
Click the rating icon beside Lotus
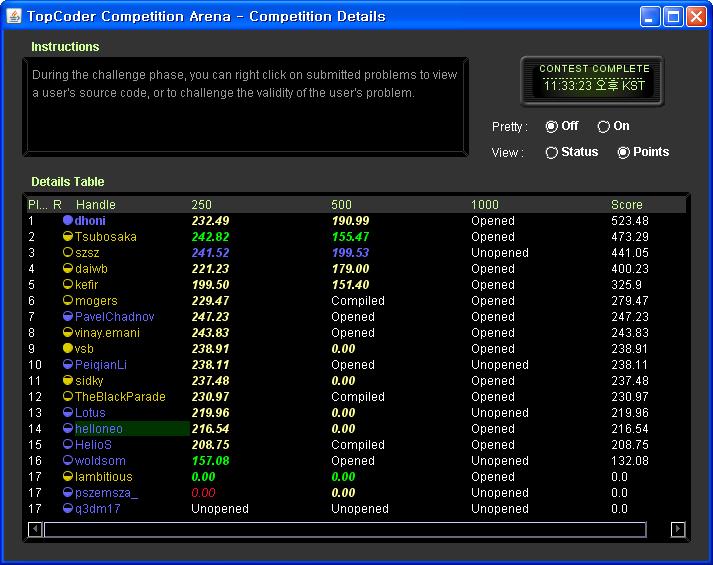click(68, 412)
